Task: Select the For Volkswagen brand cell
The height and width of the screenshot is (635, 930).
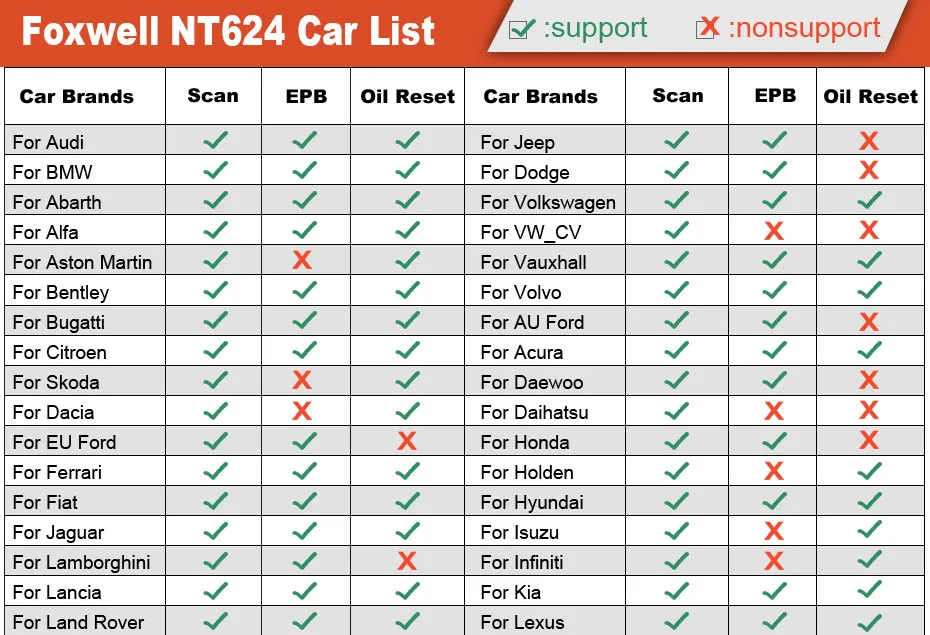Action: click(x=548, y=202)
